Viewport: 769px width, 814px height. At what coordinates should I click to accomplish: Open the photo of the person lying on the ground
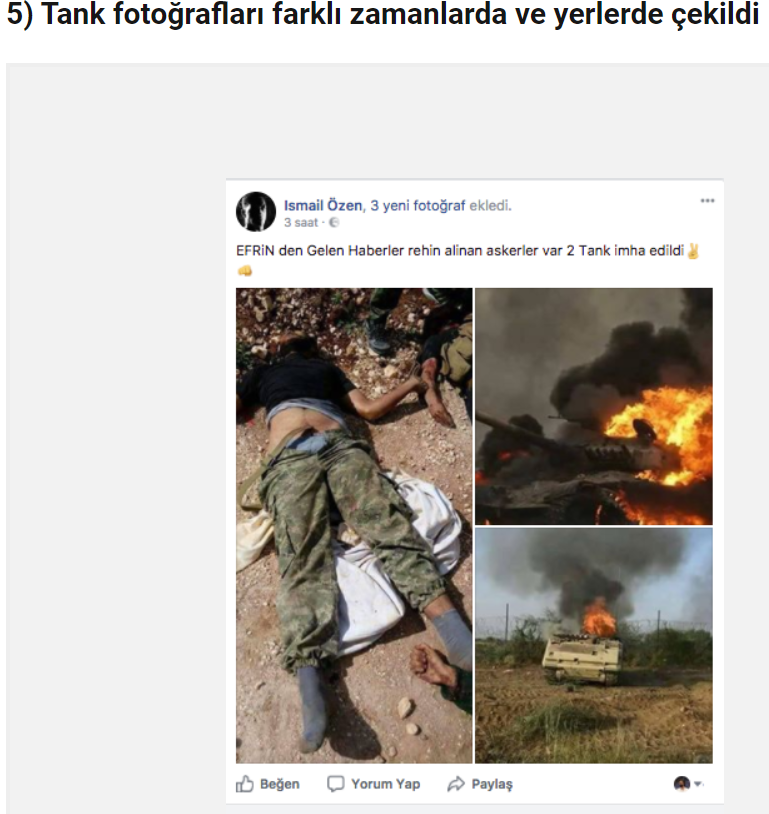354,525
